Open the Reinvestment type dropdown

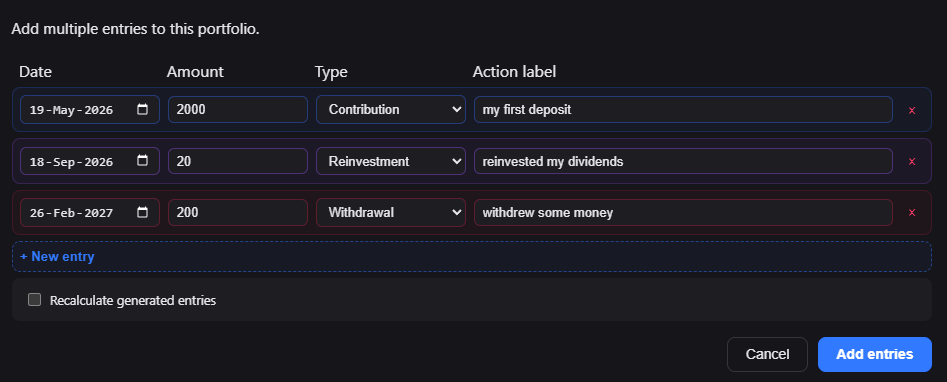[391, 161]
